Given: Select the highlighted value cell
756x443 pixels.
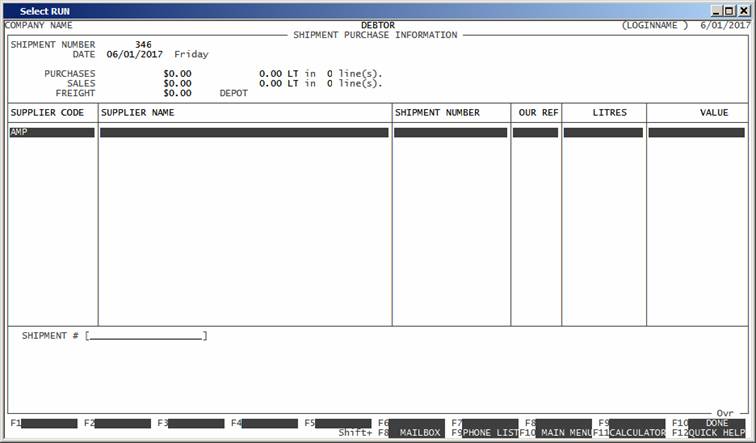Looking at the screenshot, I should 697,133.
